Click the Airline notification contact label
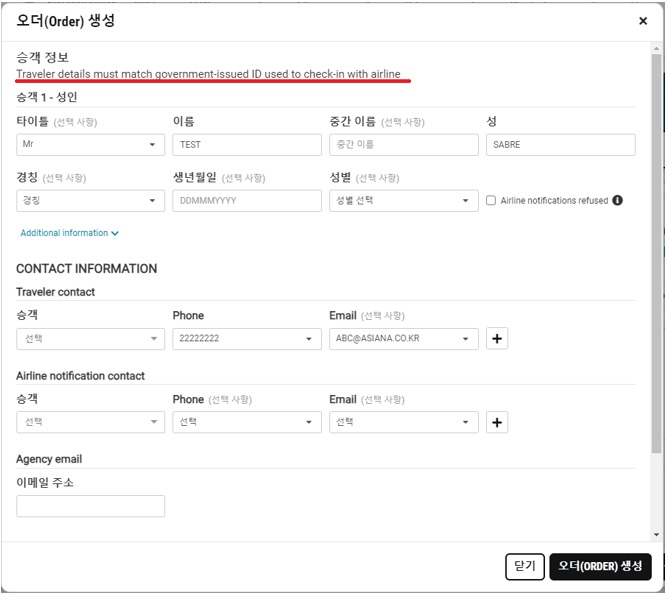The width and height of the screenshot is (666, 595). pyautogui.click(x=80, y=376)
